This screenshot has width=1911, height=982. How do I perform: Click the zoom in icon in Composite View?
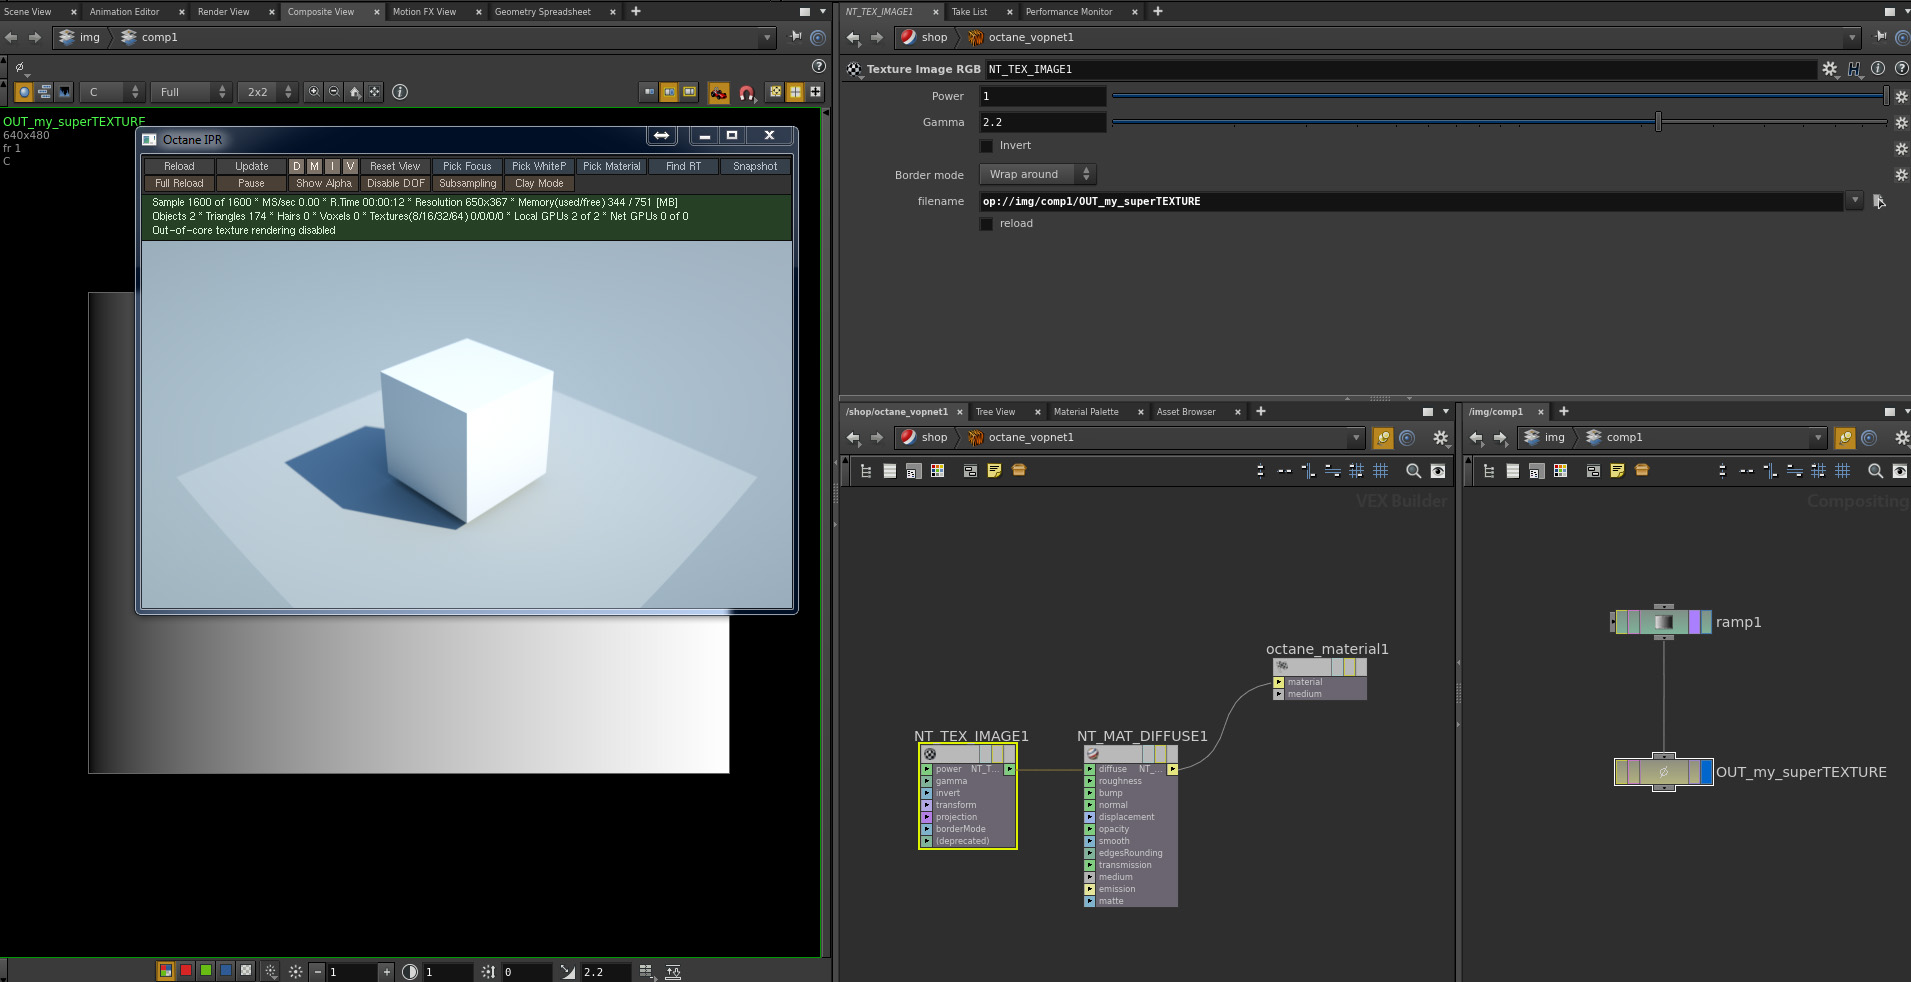314,92
